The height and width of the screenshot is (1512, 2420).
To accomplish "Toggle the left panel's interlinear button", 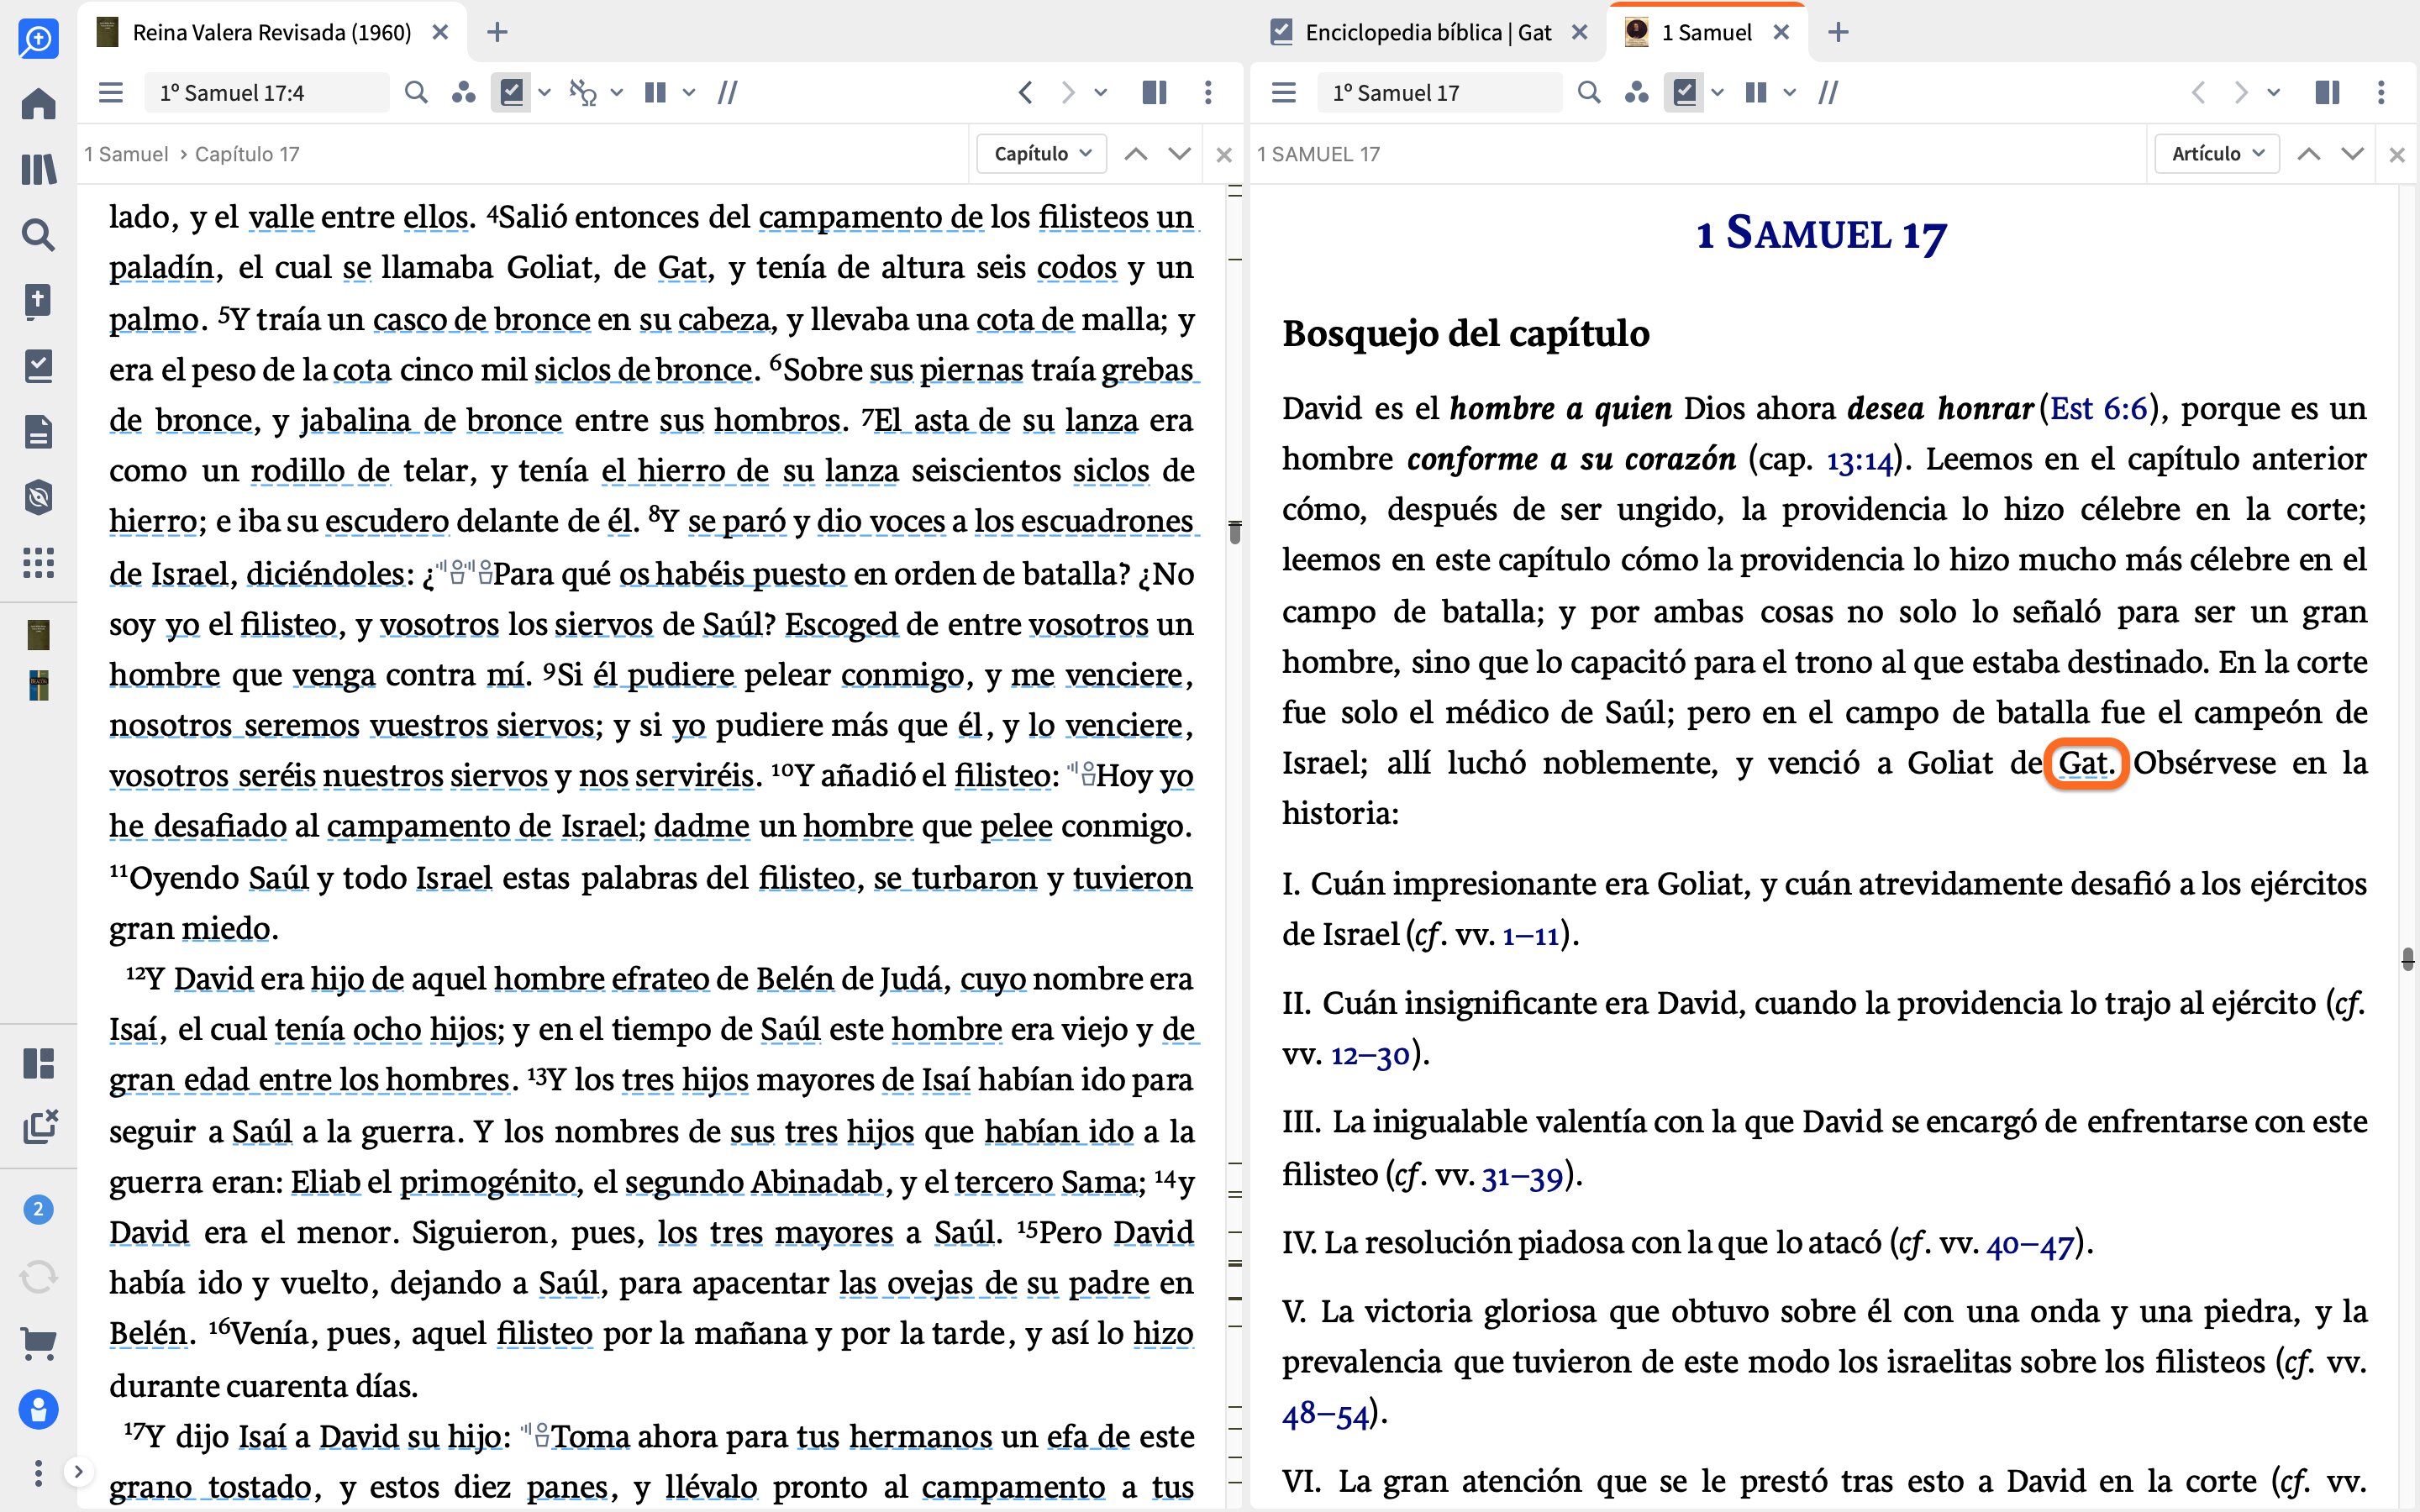I will [x=582, y=93].
